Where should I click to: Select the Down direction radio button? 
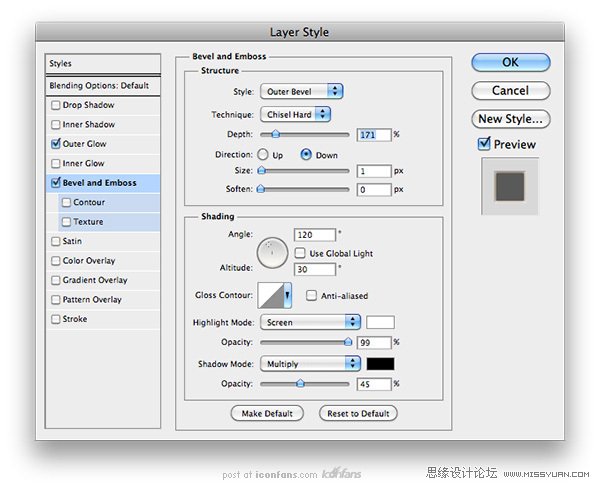point(306,155)
